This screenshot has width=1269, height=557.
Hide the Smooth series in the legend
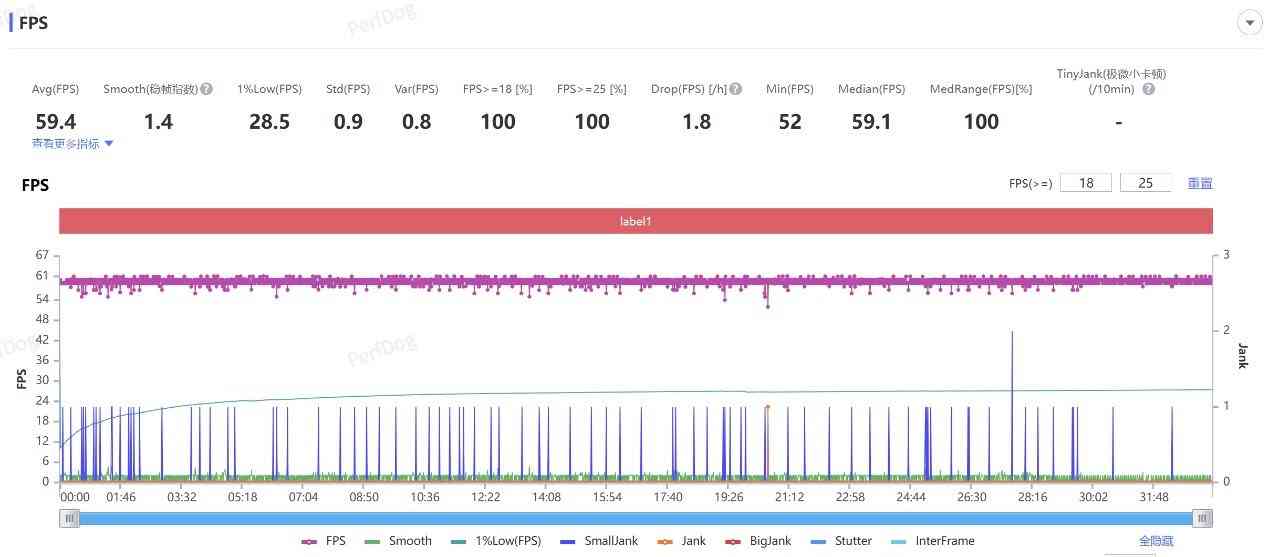click(x=399, y=541)
